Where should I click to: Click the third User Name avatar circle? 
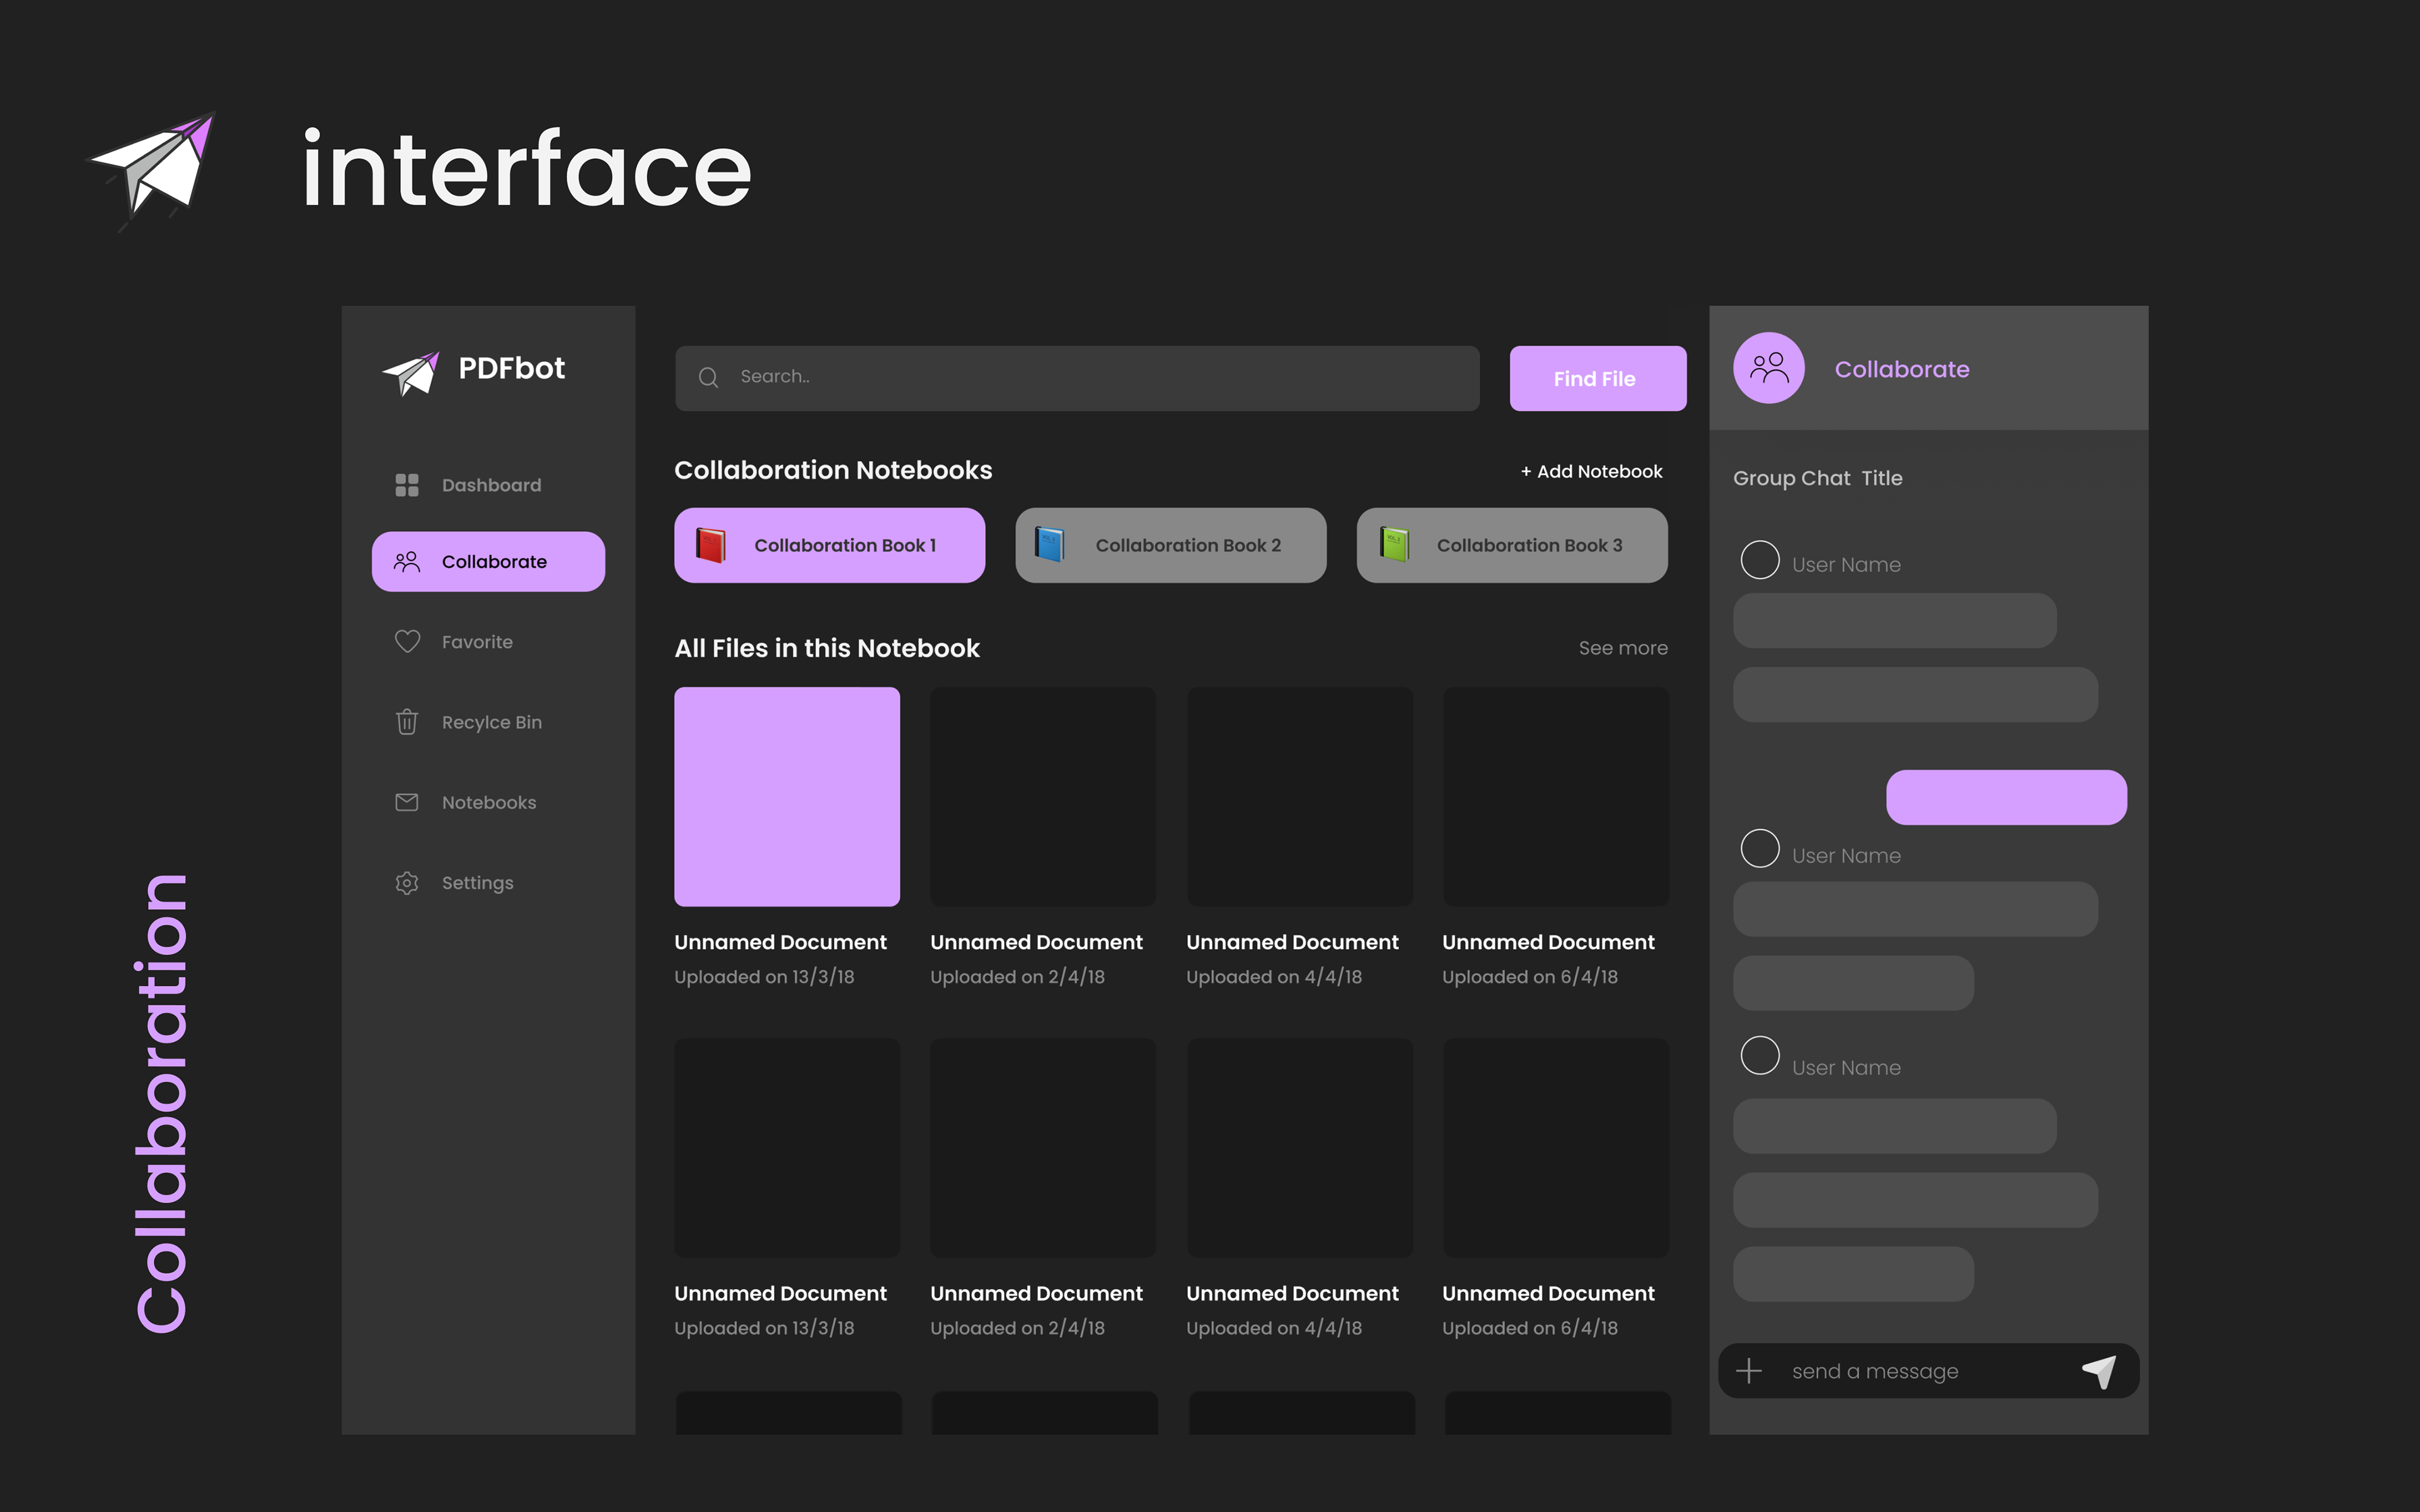click(x=1760, y=1055)
